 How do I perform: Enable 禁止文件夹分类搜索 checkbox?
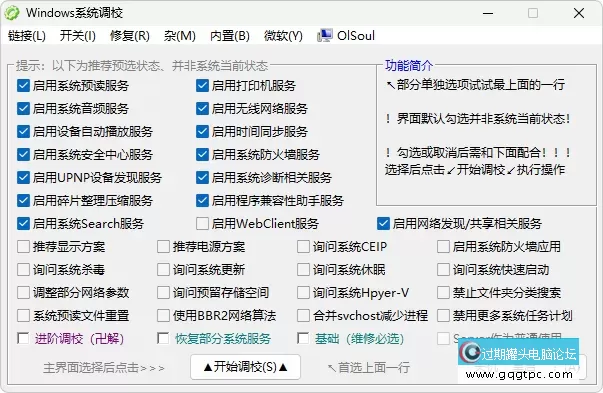coord(443,293)
